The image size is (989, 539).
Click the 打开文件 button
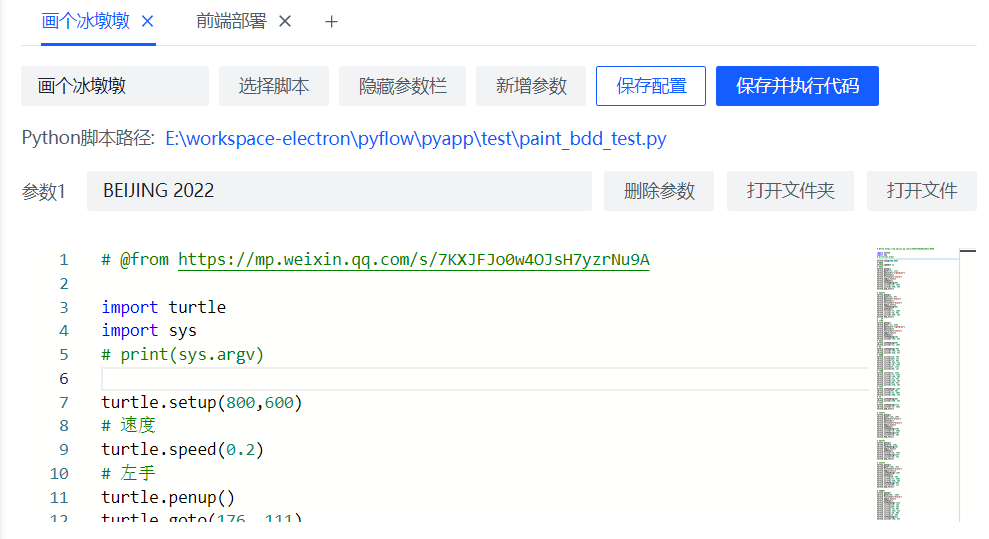pyautogui.click(x=921, y=191)
